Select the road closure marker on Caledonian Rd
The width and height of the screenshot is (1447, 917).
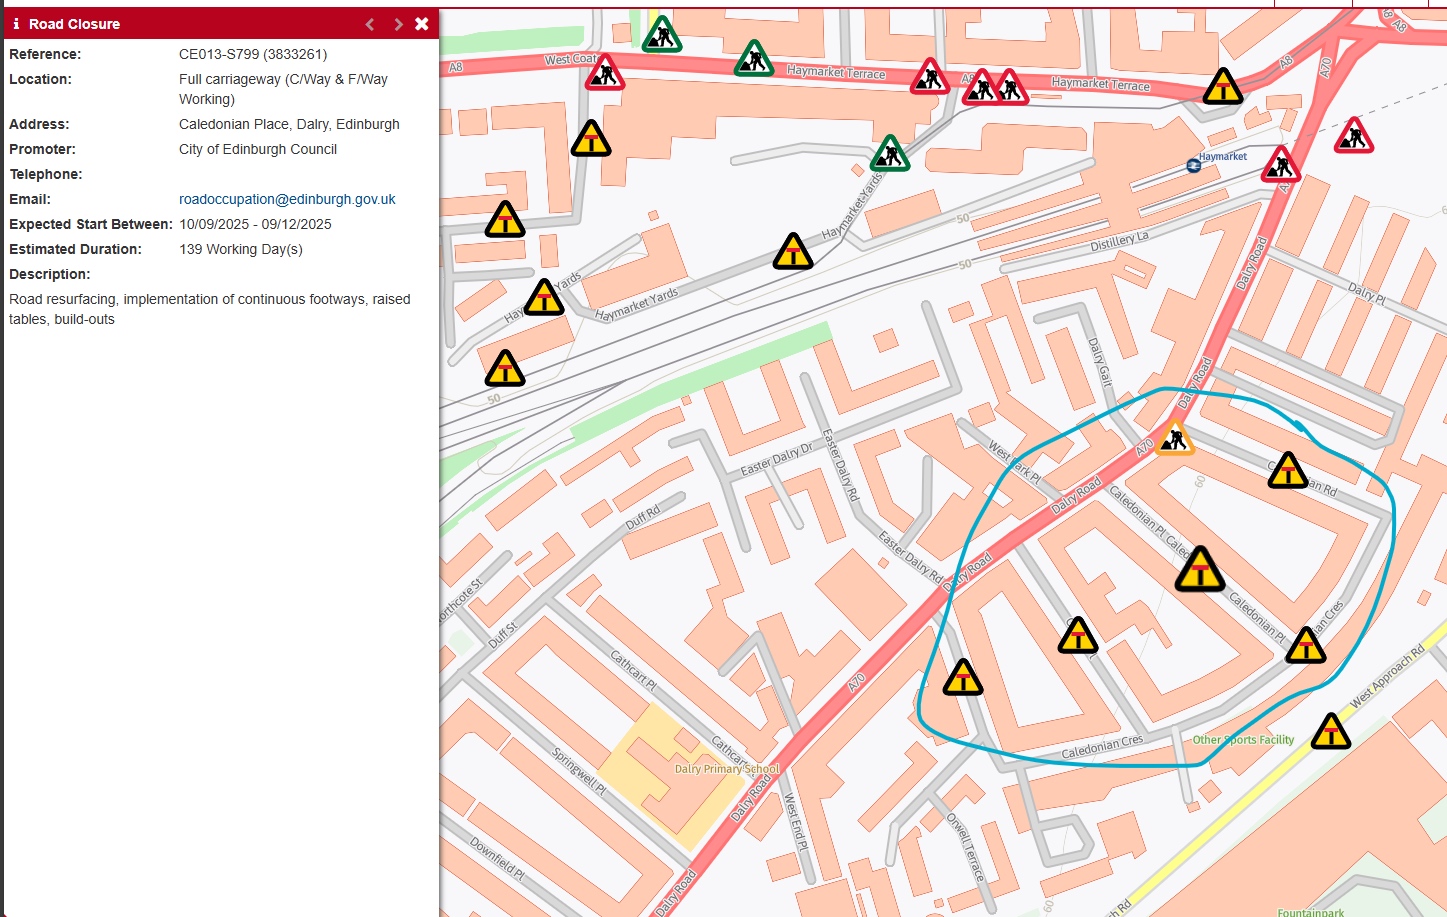[1288, 471]
